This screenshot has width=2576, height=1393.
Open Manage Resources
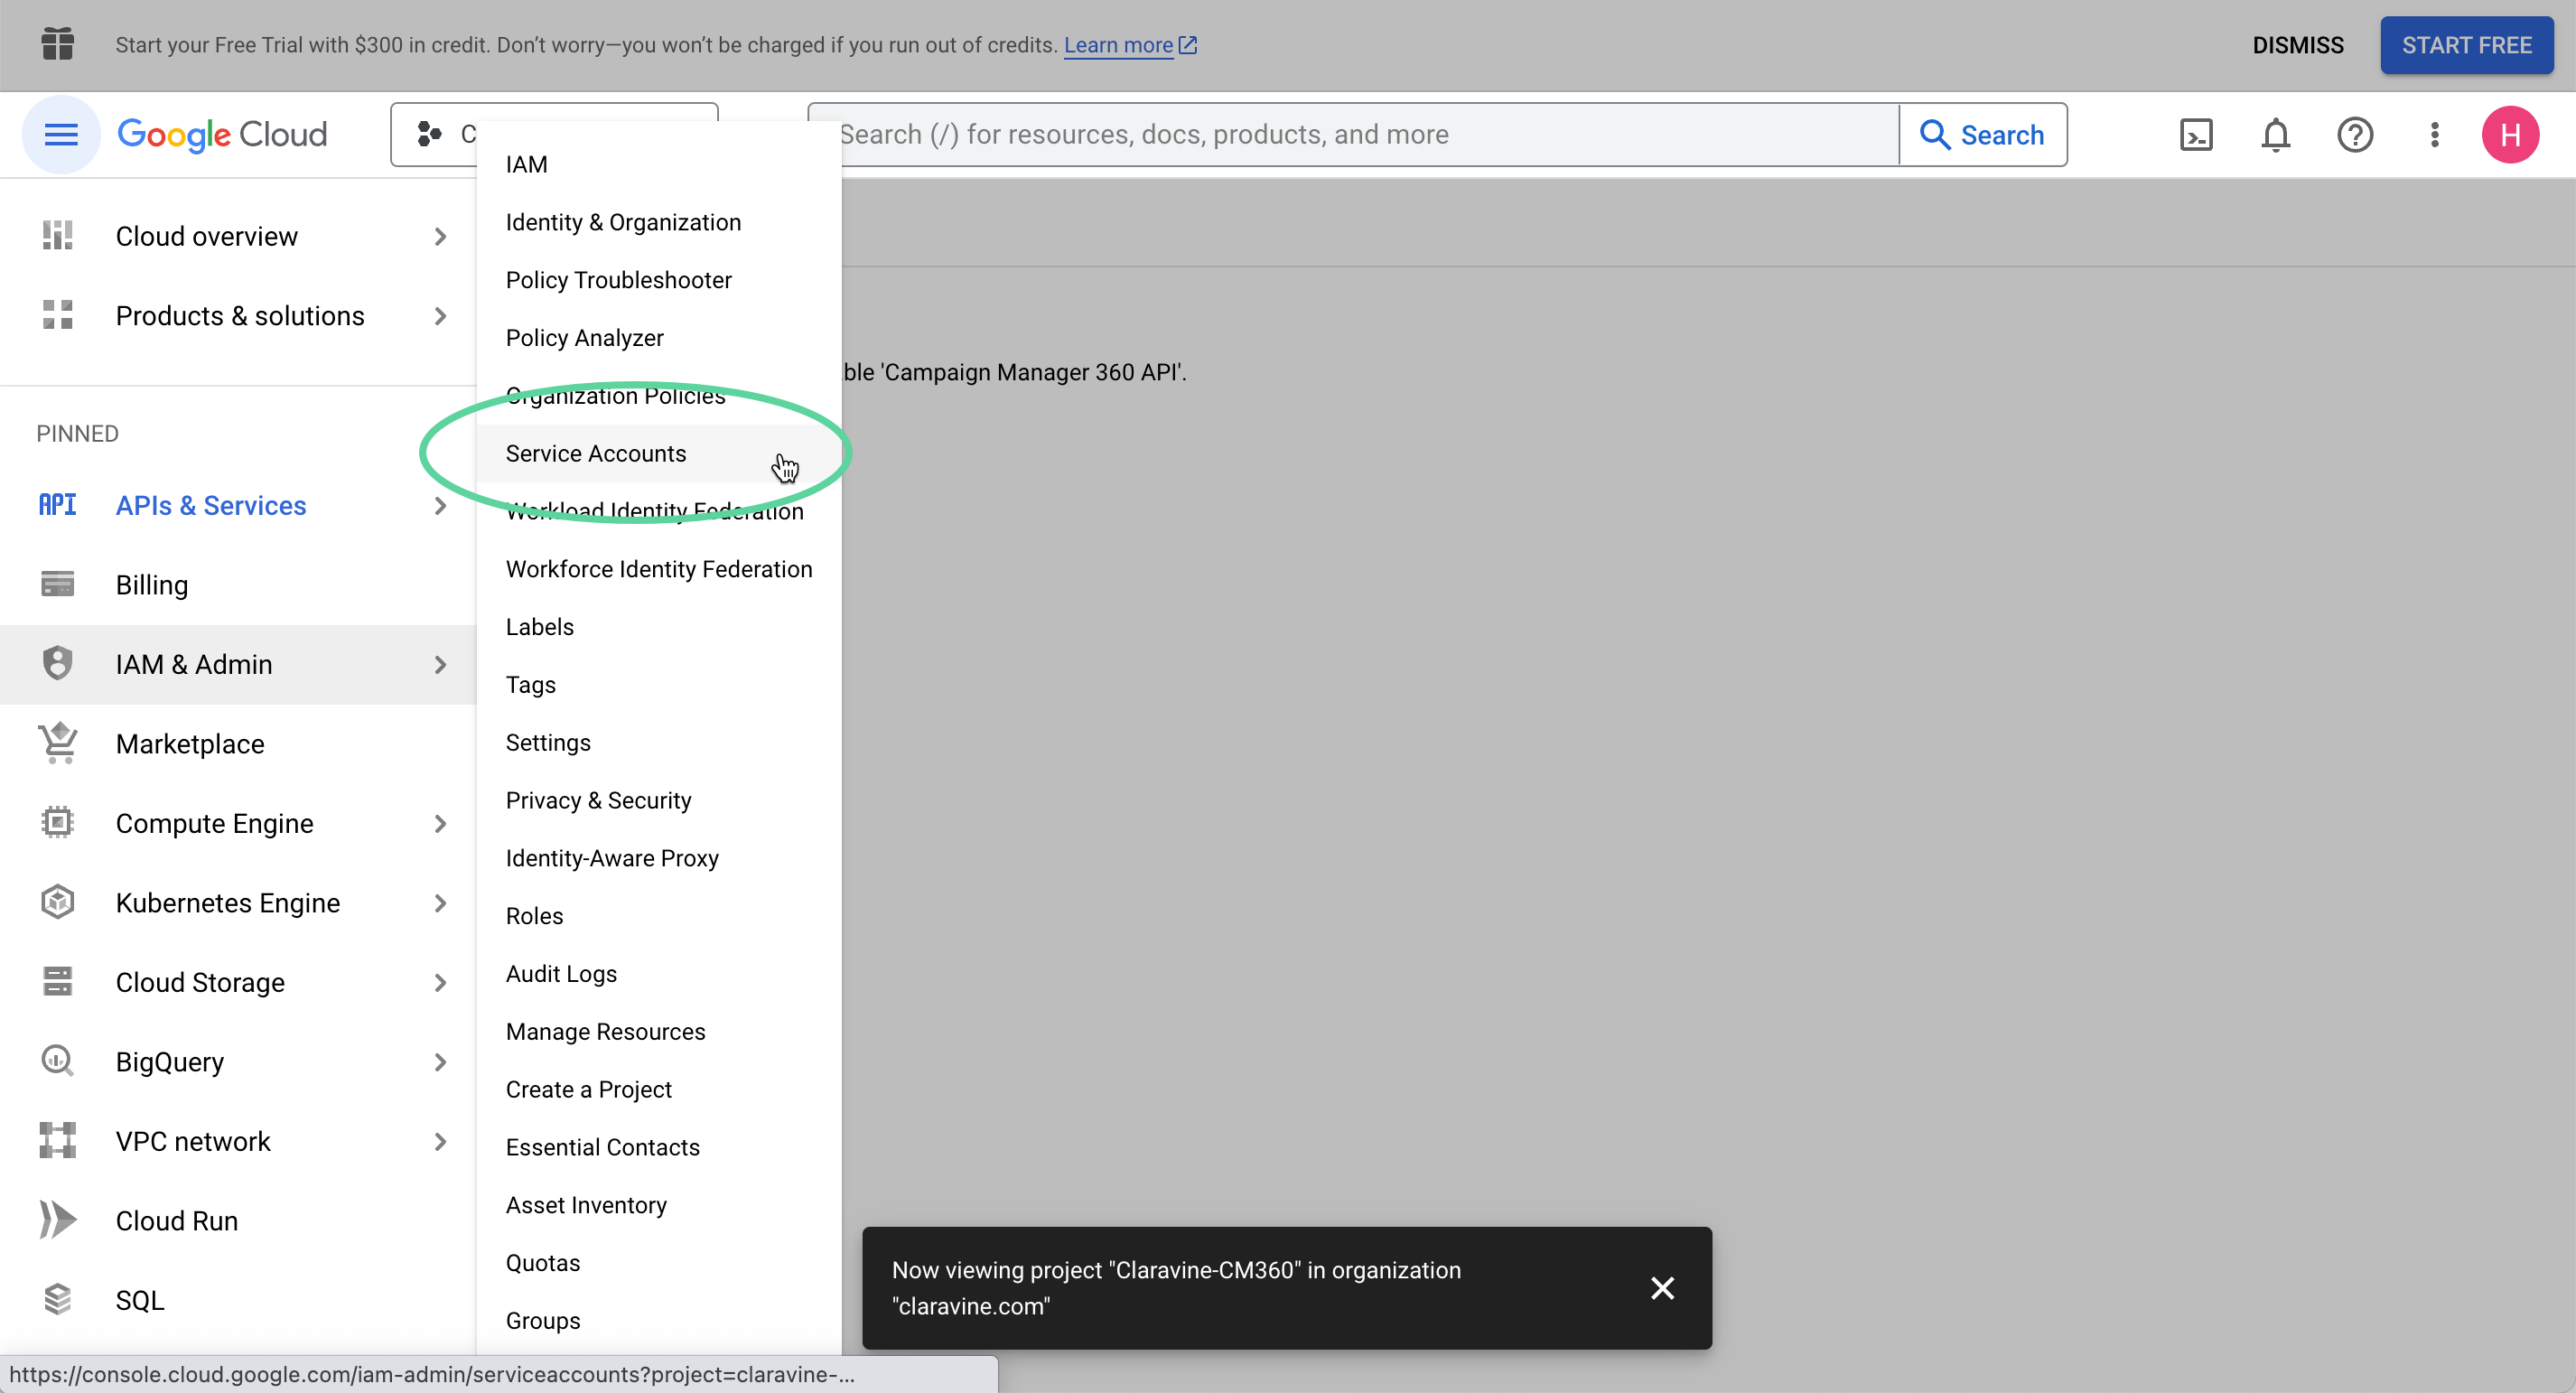(659, 1032)
